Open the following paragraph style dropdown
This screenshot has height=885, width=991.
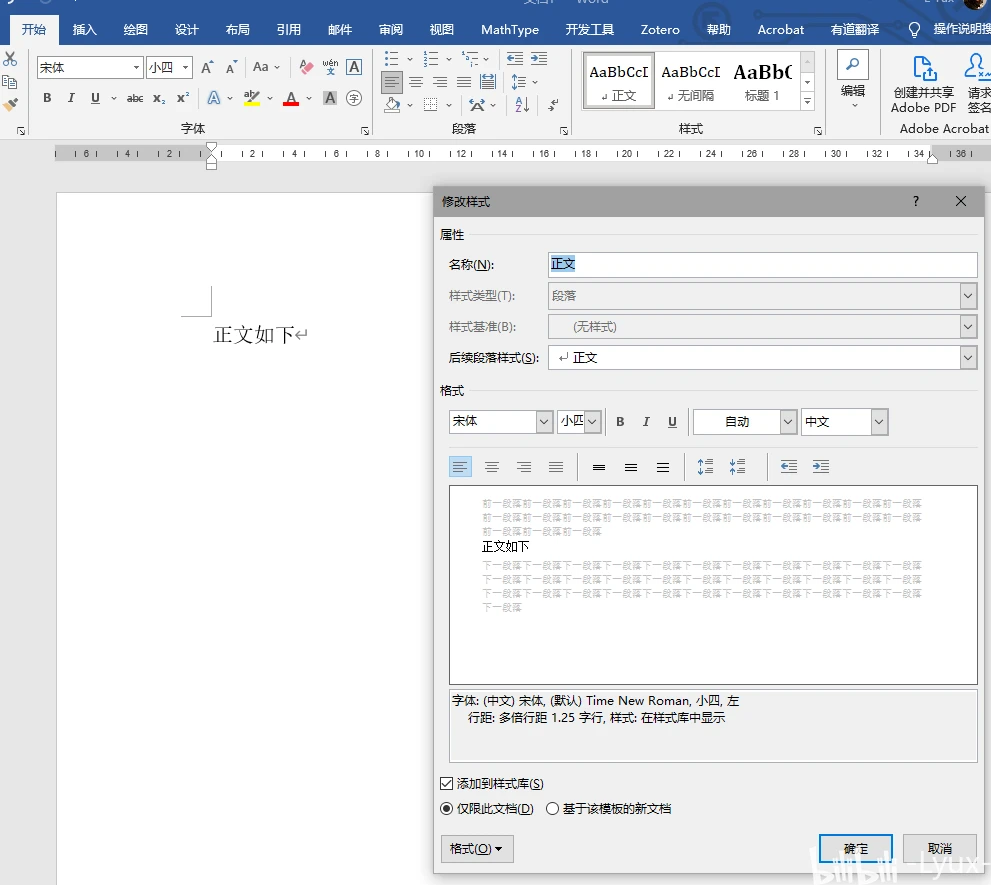tap(968, 357)
